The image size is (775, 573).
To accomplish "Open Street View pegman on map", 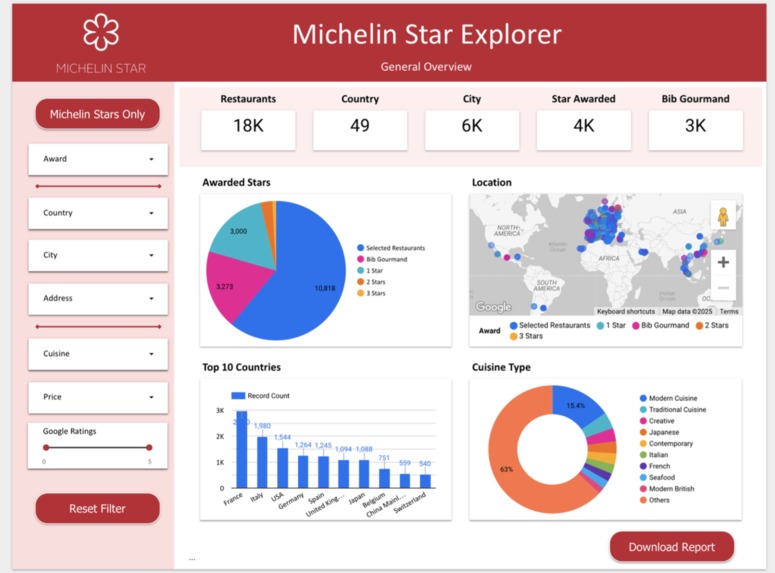I will point(723,217).
